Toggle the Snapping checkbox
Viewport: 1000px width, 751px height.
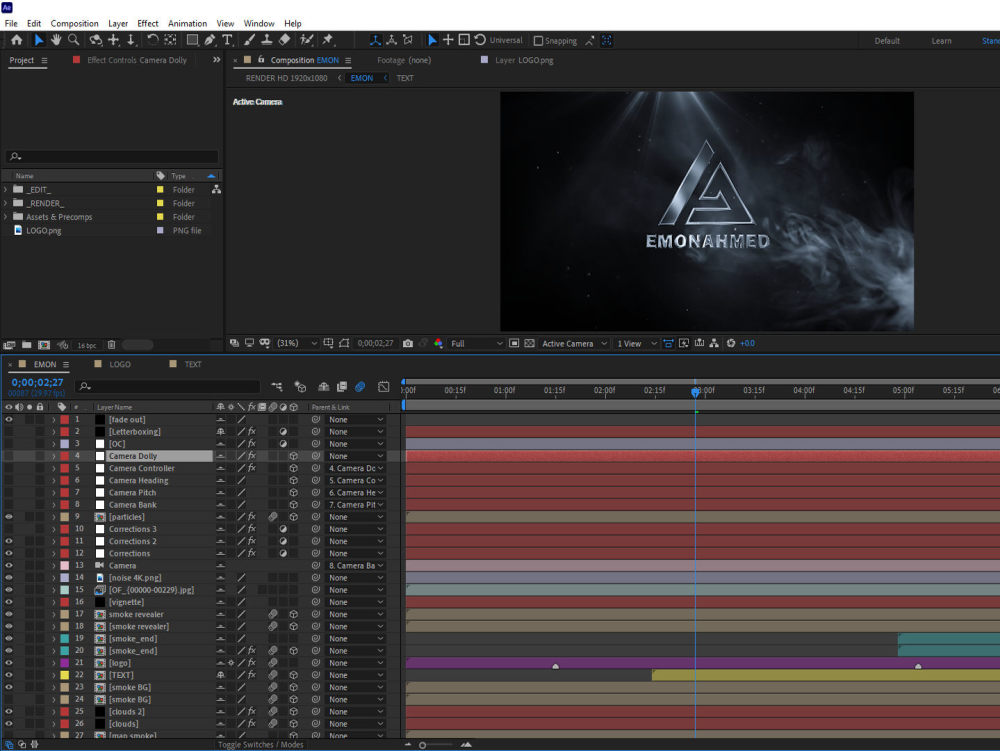[x=538, y=41]
